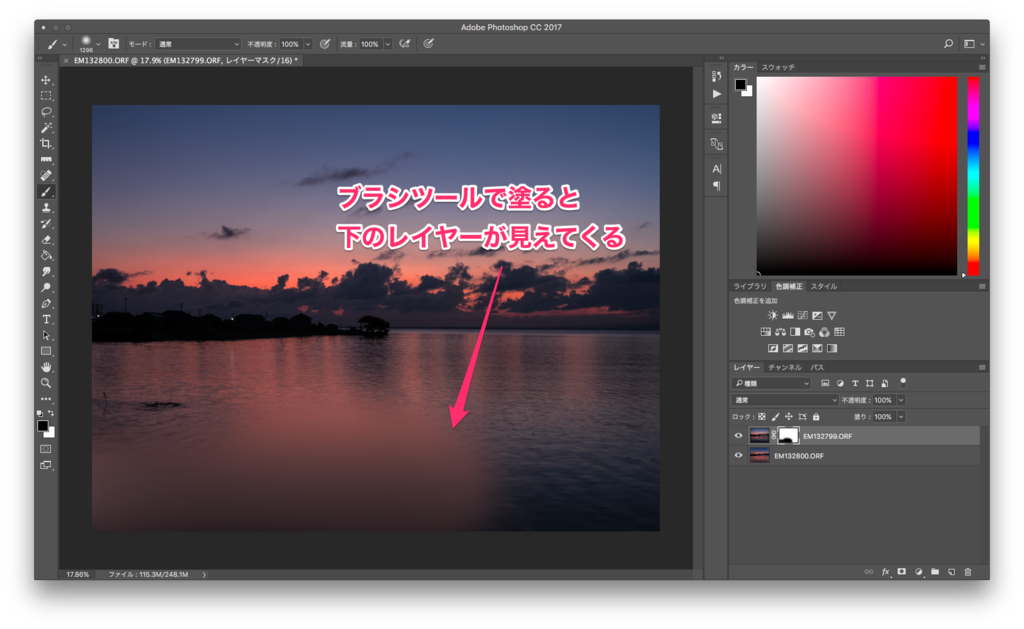This screenshot has width=1024, height=629.
Task: Hide the EM132799.ORF layer with eye icon
Action: click(739, 436)
